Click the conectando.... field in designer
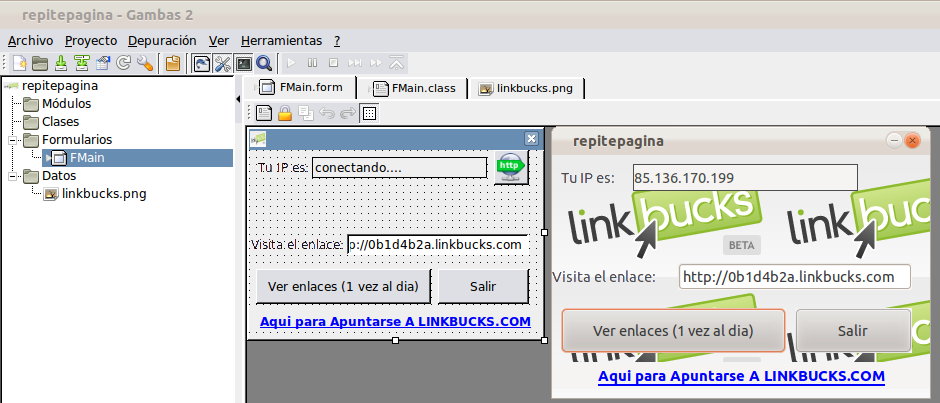The width and height of the screenshot is (940, 403). [x=399, y=168]
